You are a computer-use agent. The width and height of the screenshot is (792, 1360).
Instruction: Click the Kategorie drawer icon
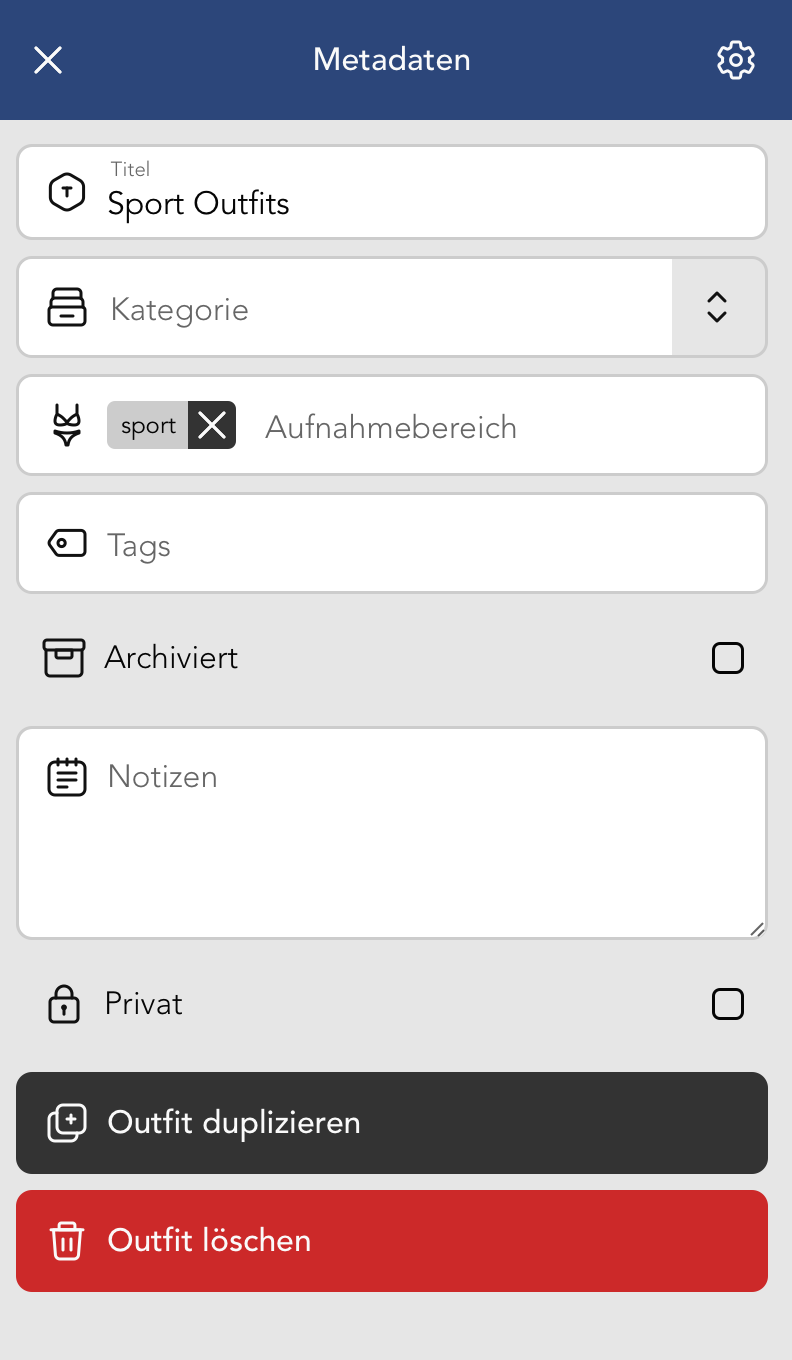tap(67, 307)
